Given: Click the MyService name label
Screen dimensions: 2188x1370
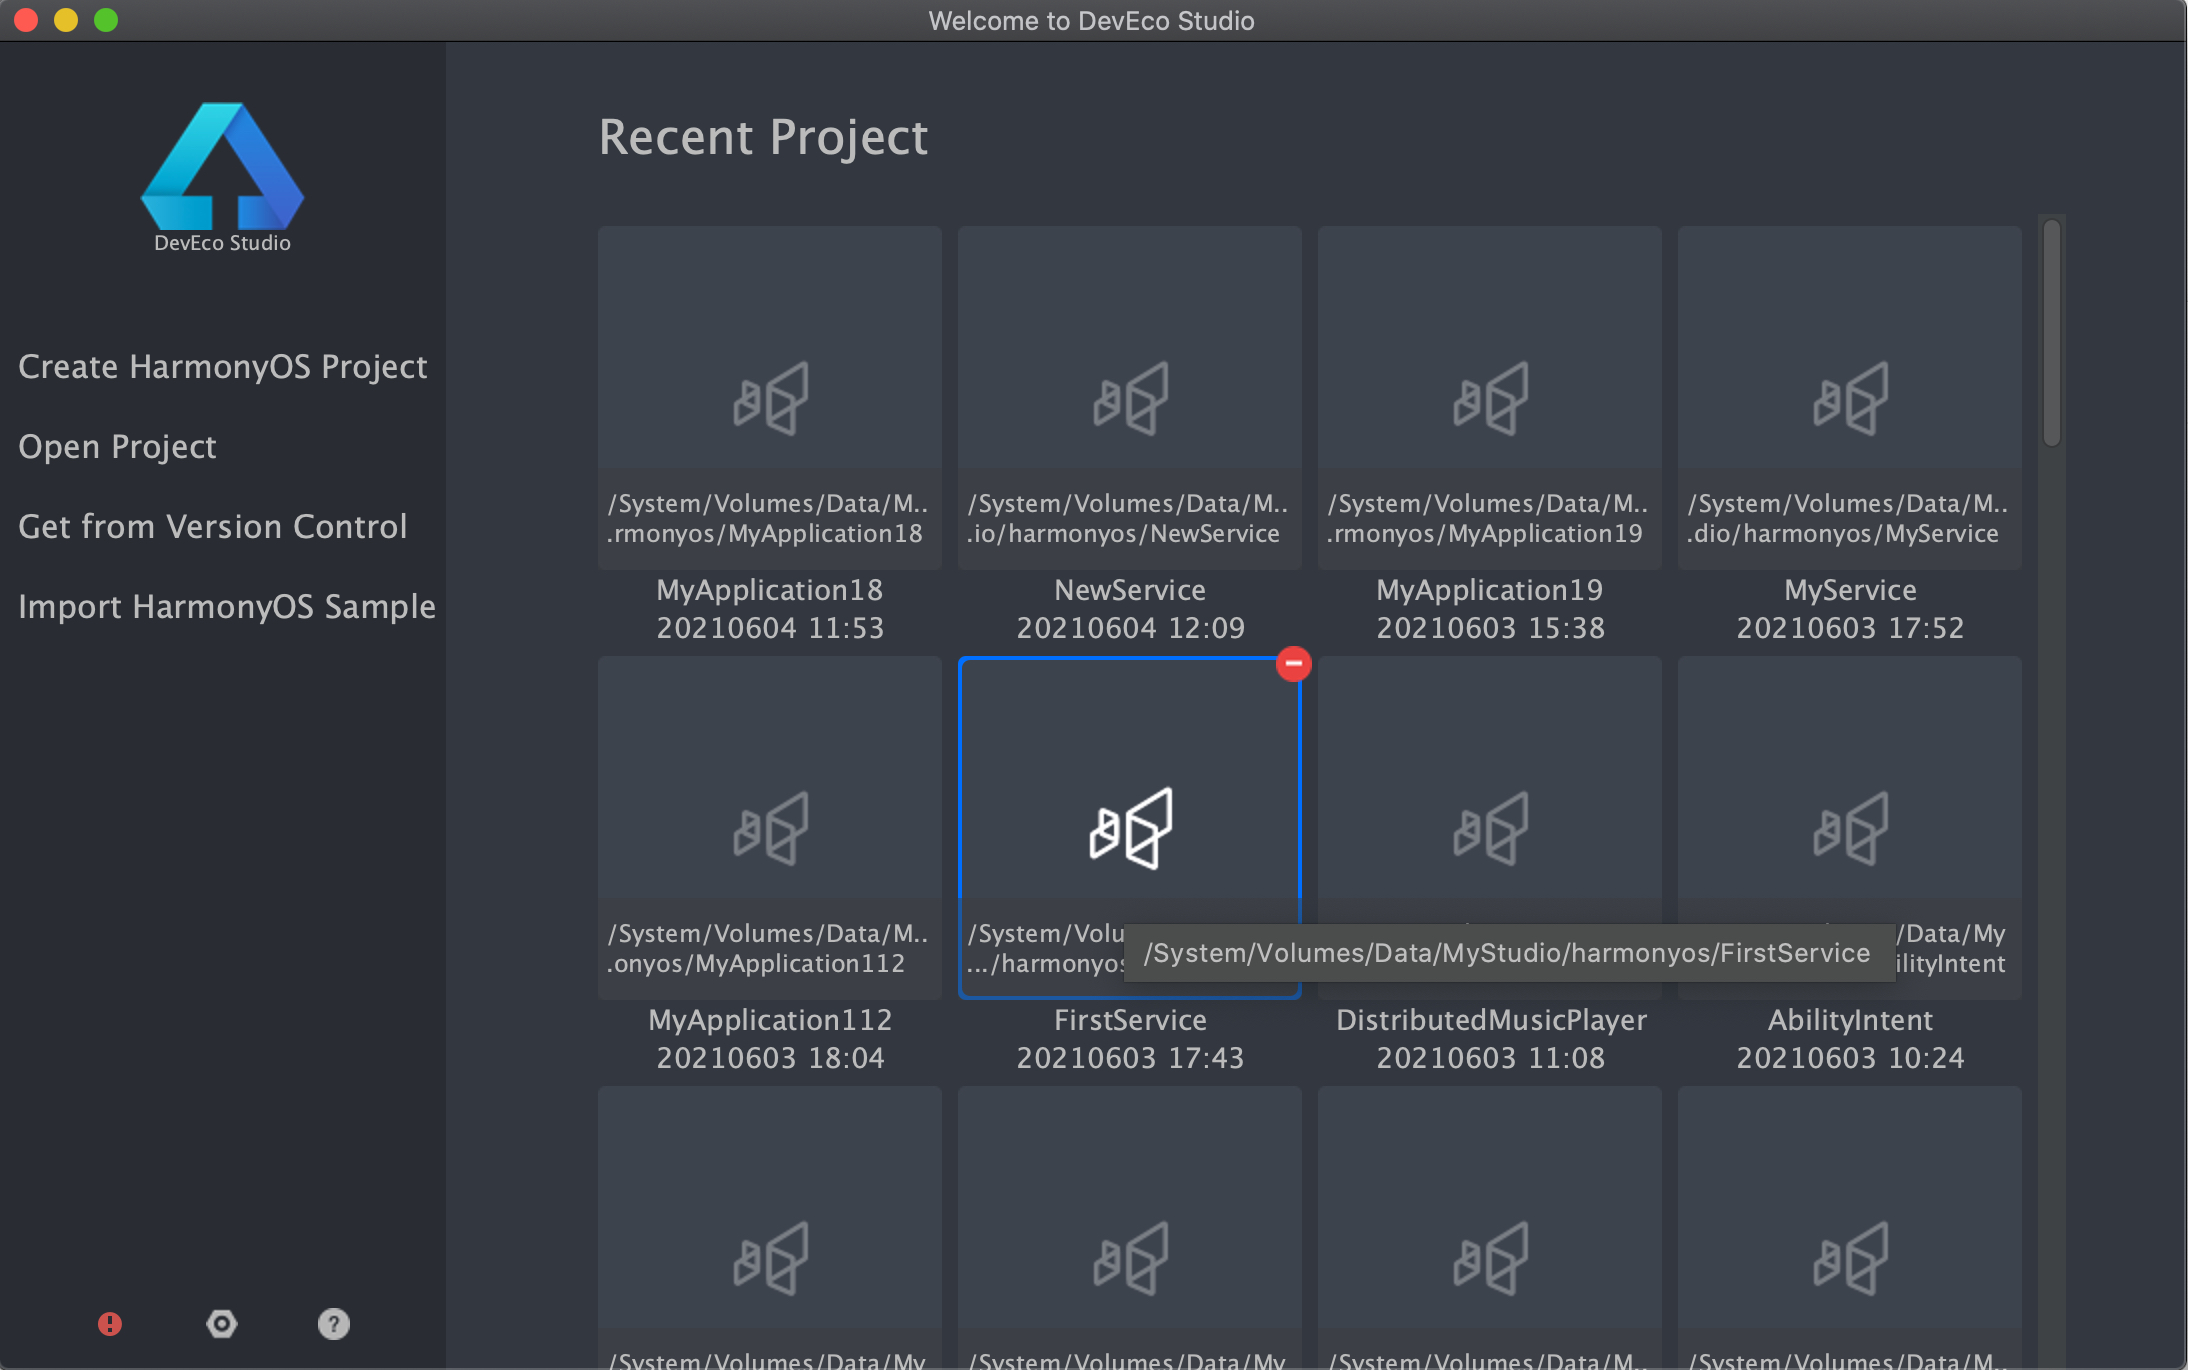Looking at the screenshot, I should click(1850, 590).
